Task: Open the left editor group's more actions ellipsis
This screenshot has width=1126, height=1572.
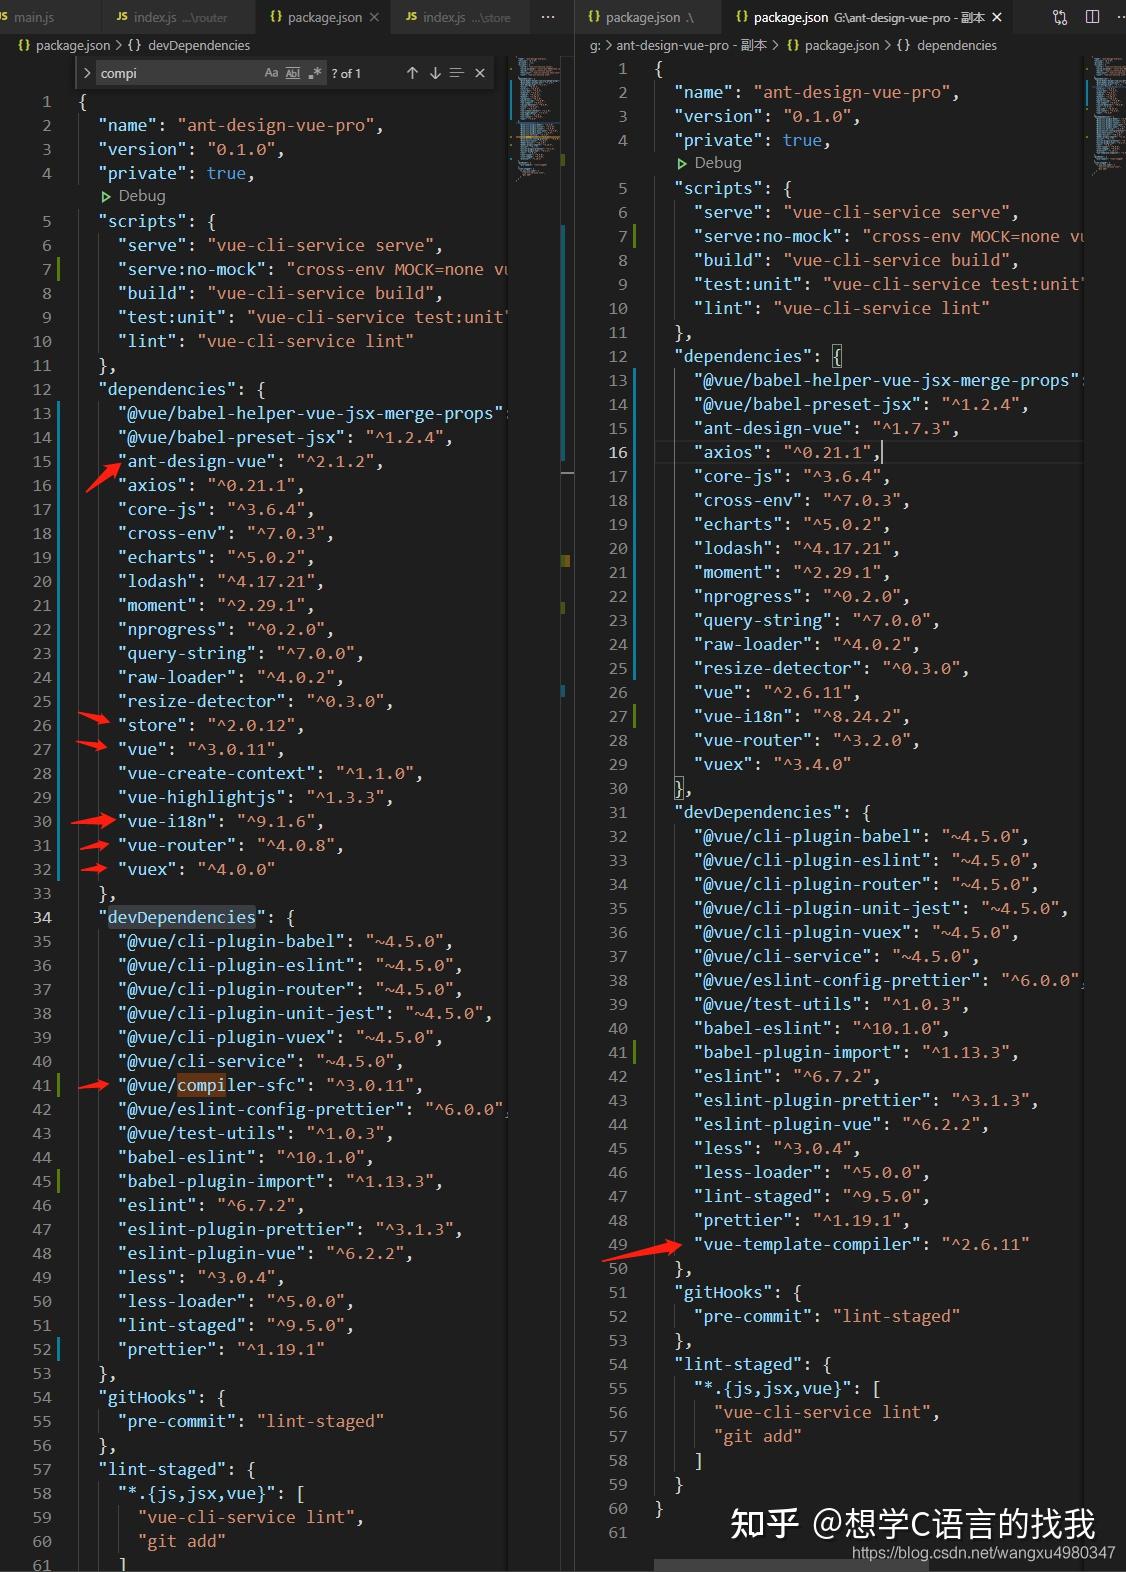Action: pos(548,17)
